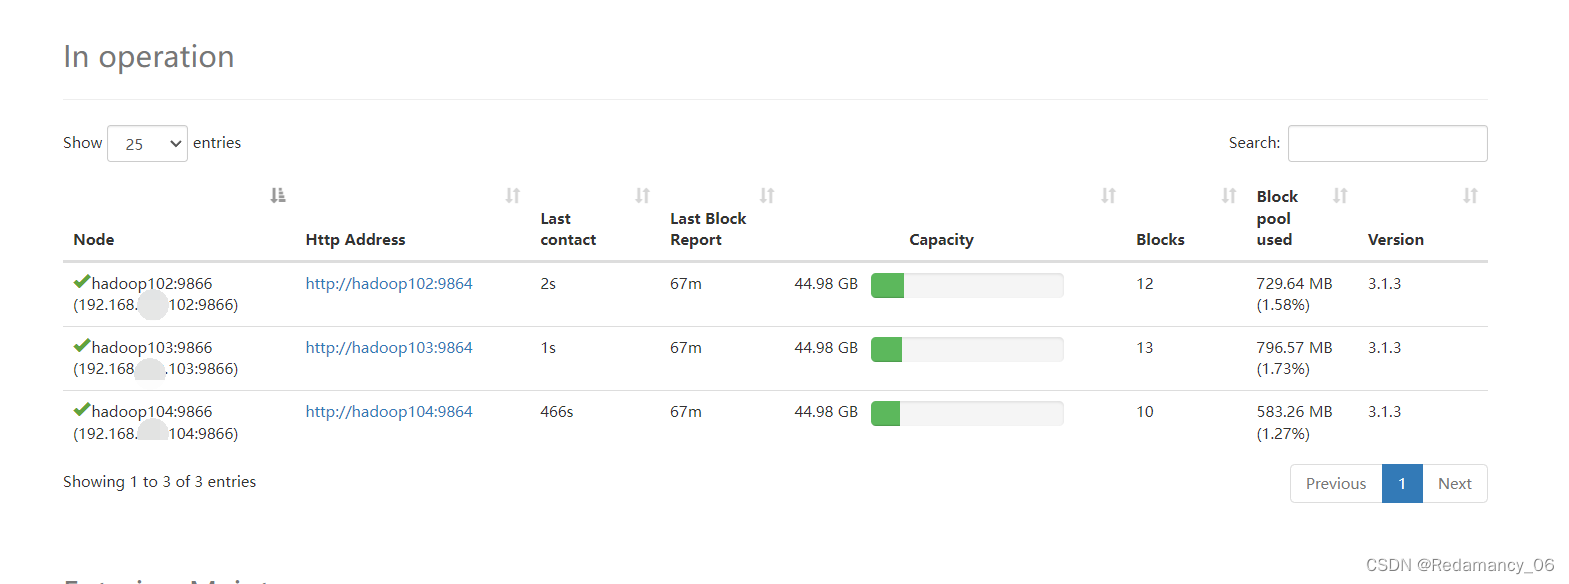Open http://hadoop103:9864 link
This screenshot has height=584, width=1569.
(389, 348)
